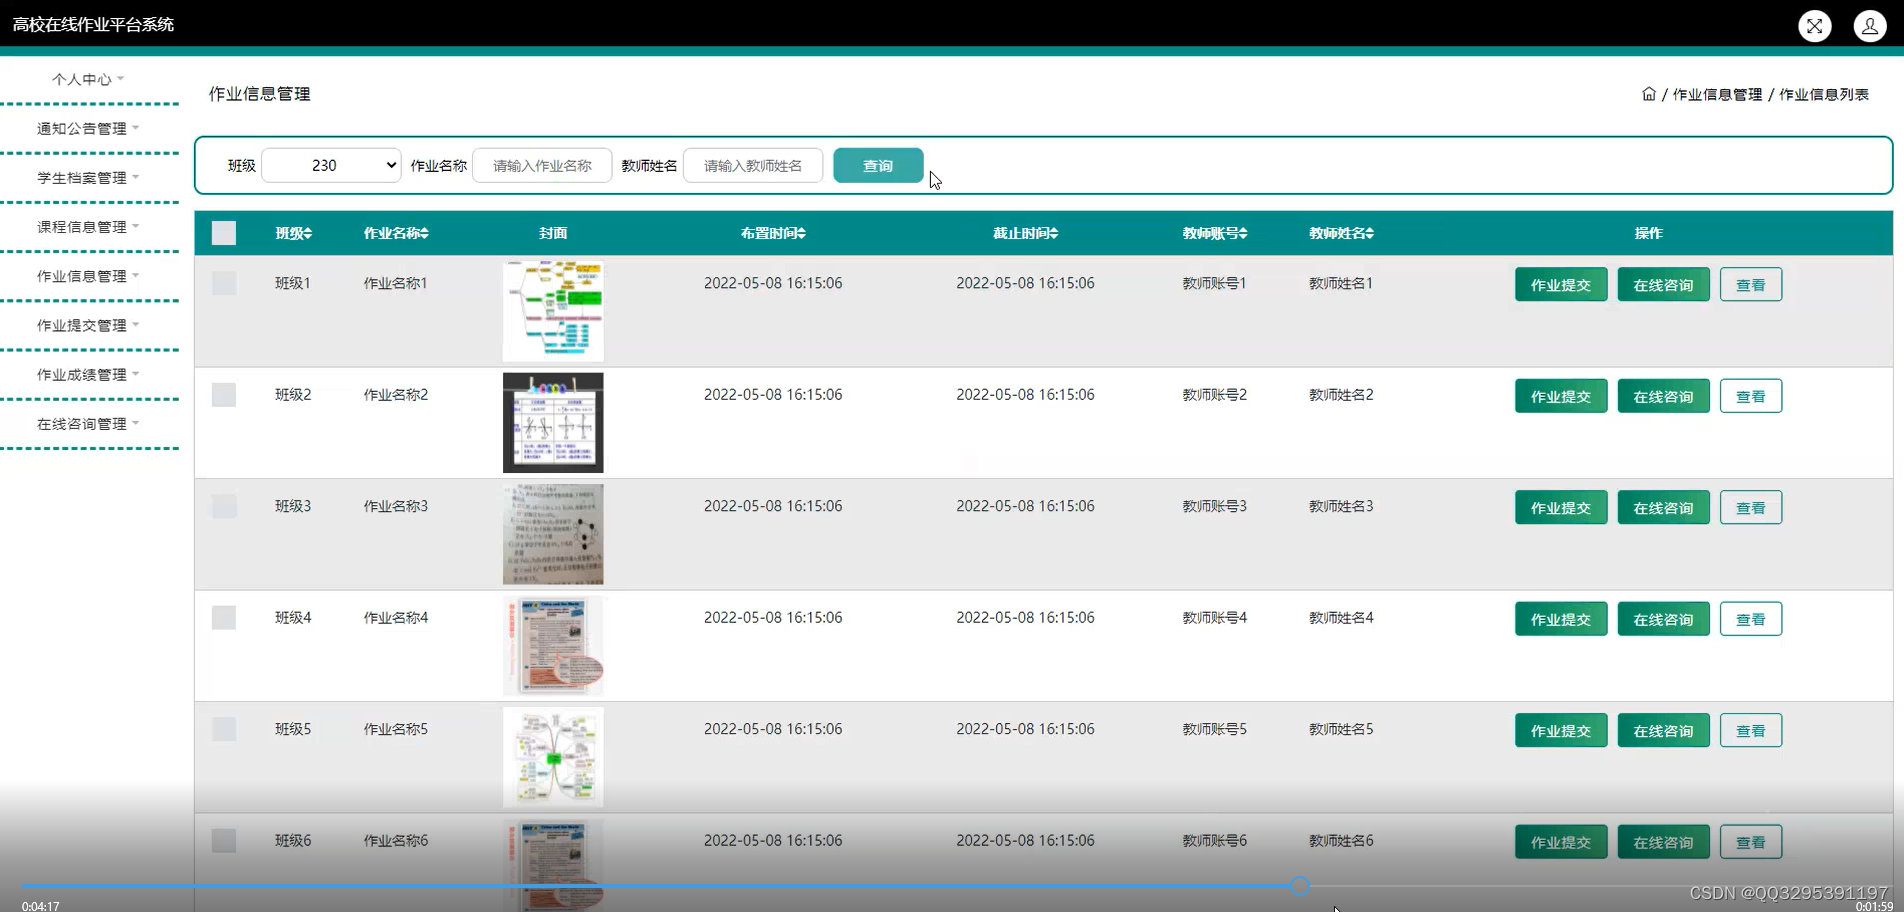
Task: Go to home via breadcrumb house icon
Action: 1649,94
